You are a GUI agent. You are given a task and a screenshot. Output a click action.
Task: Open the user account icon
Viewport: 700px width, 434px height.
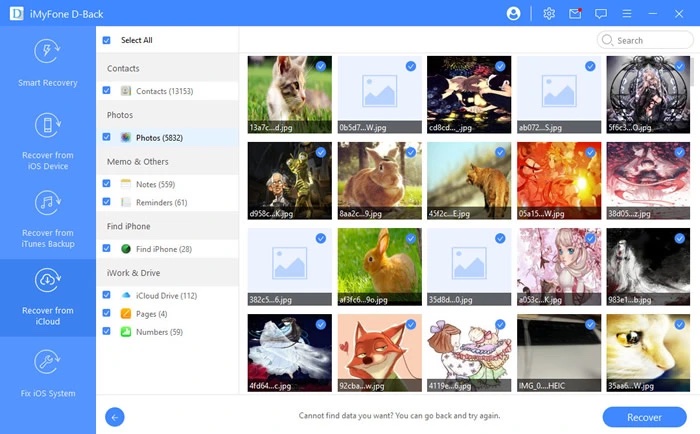[x=513, y=14]
